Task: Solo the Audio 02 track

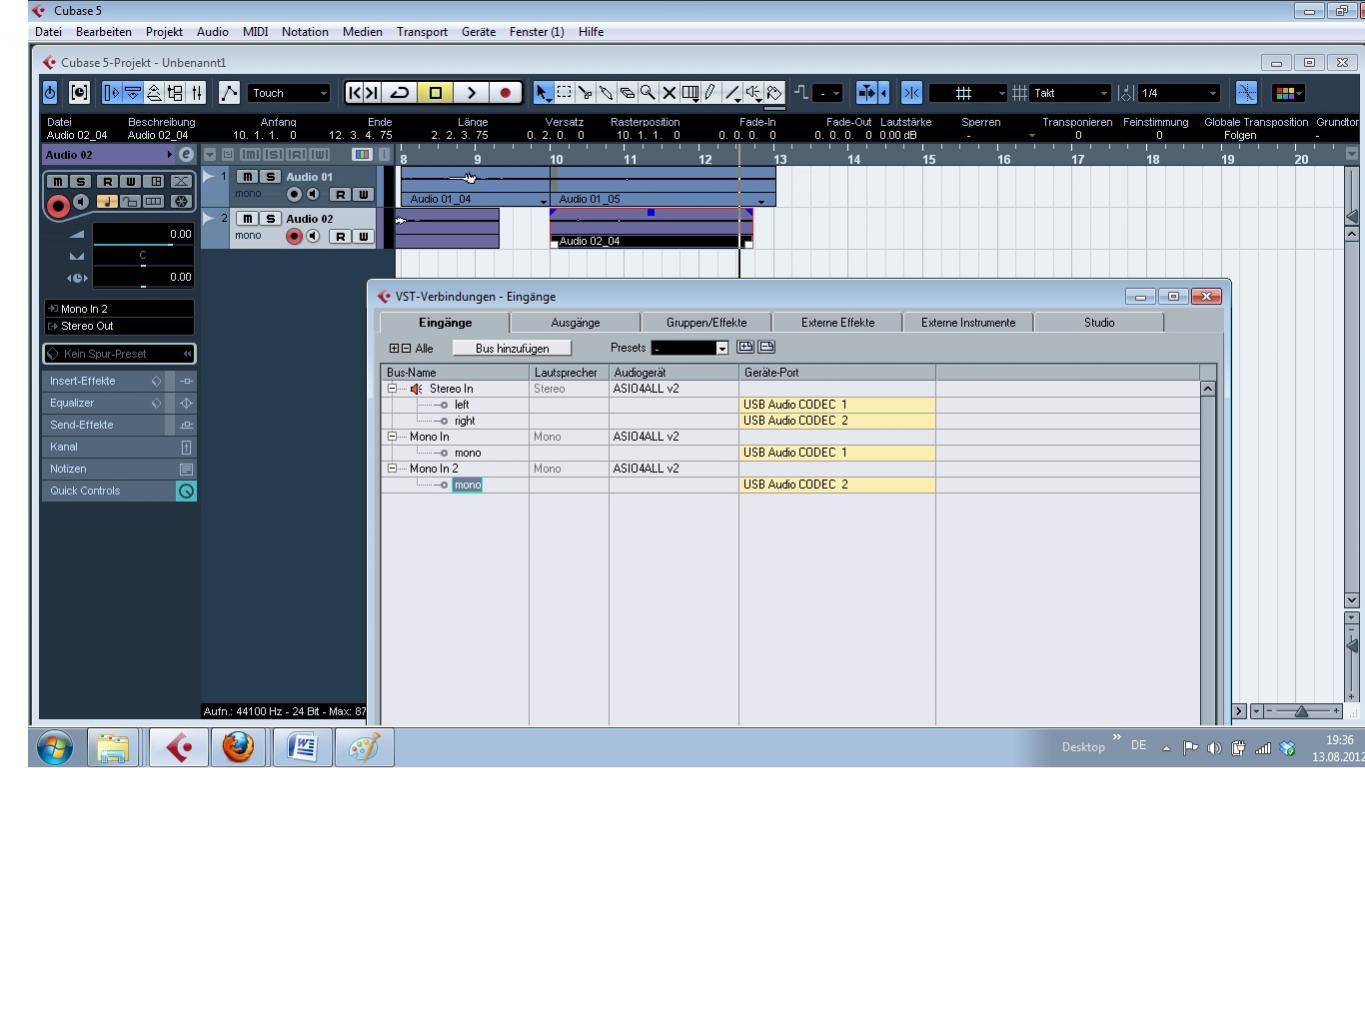Action: pos(270,219)
